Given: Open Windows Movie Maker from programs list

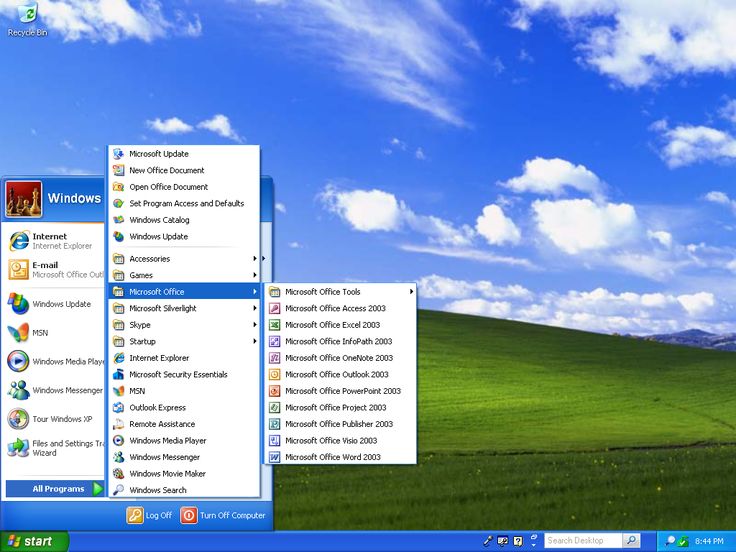Looking at the screenshot, I should click(184, 474).
